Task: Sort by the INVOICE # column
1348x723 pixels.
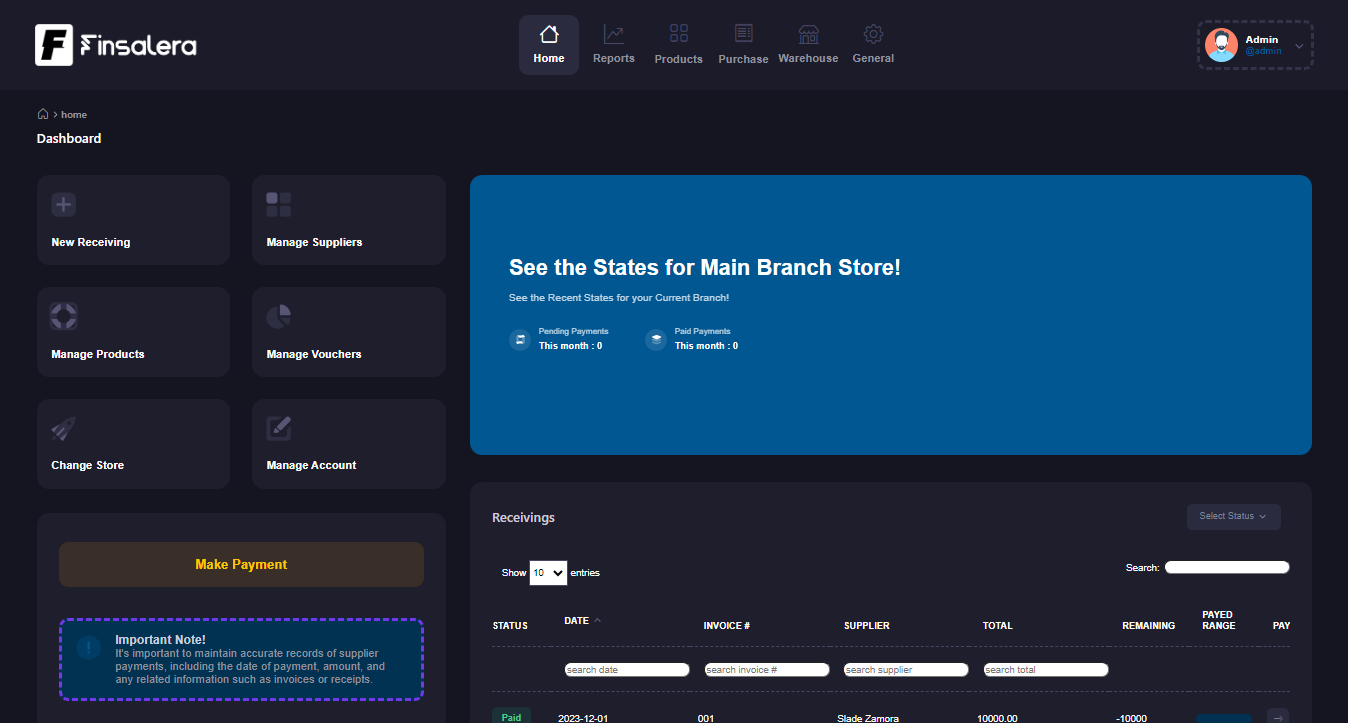Action: click(727, 626)
